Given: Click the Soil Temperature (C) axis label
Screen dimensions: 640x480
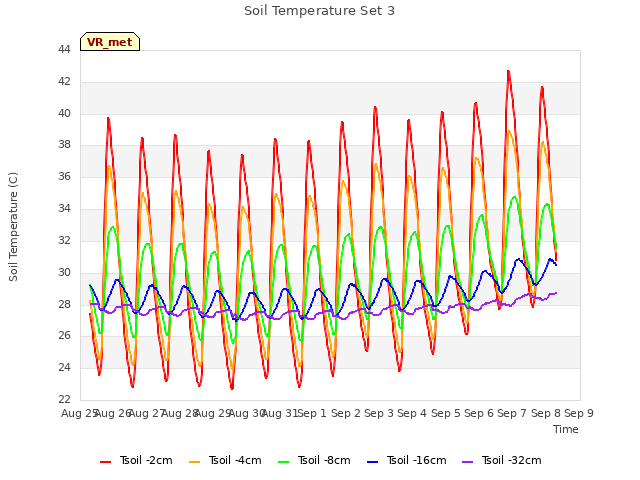Looking at the screenshot, I should (13, 227).
